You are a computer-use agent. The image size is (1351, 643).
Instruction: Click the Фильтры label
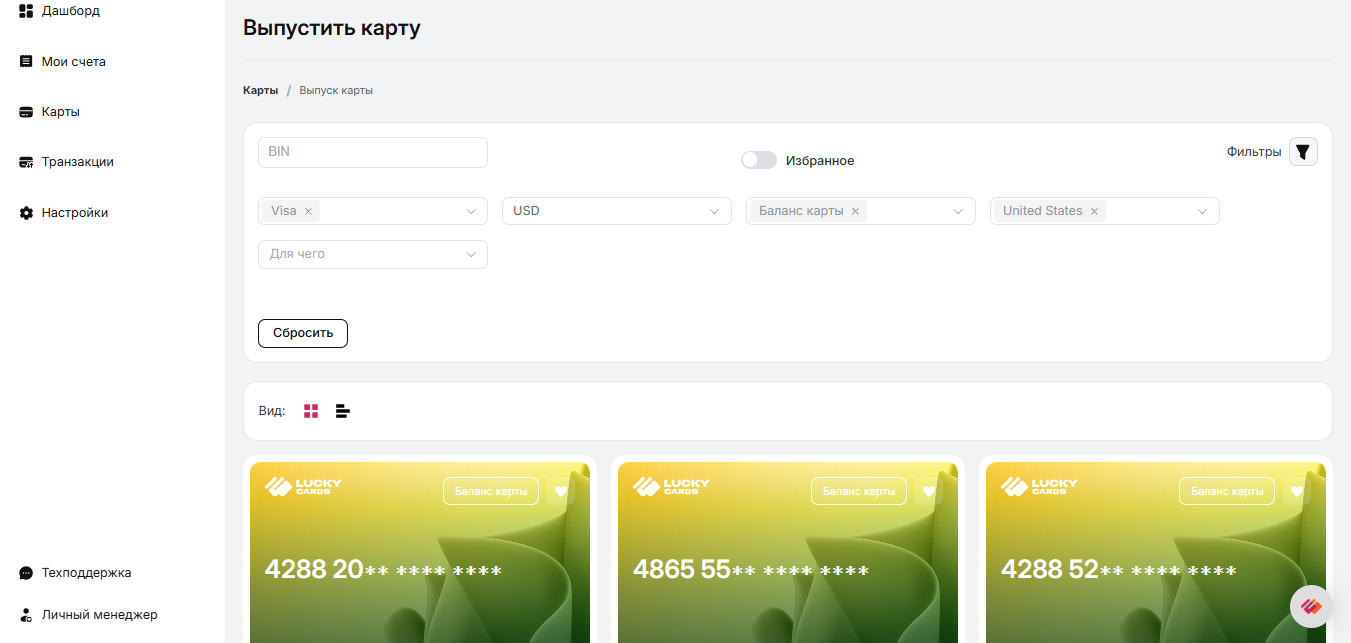point(1254,152)
